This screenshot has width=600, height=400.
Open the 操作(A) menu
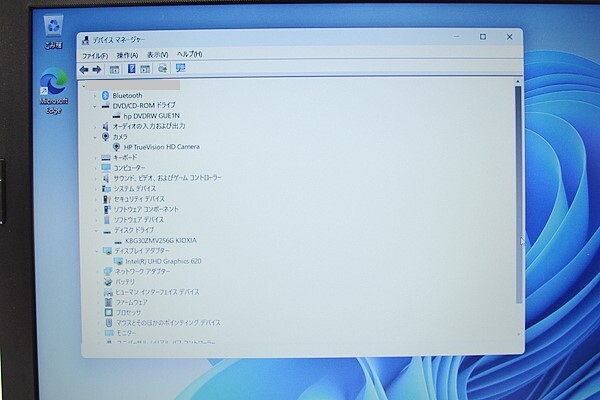click(x=127, y=55)
